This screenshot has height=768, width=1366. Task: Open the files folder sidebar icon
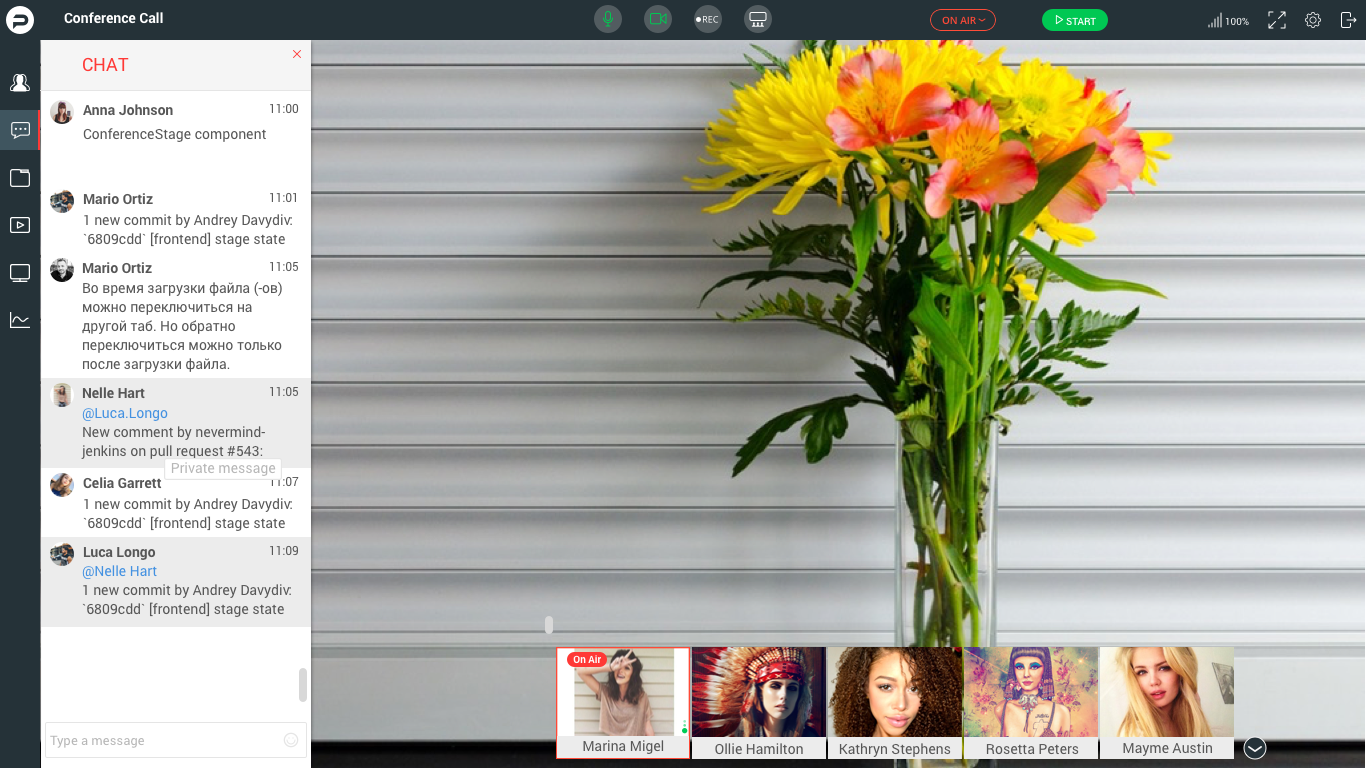click(20, 178)
